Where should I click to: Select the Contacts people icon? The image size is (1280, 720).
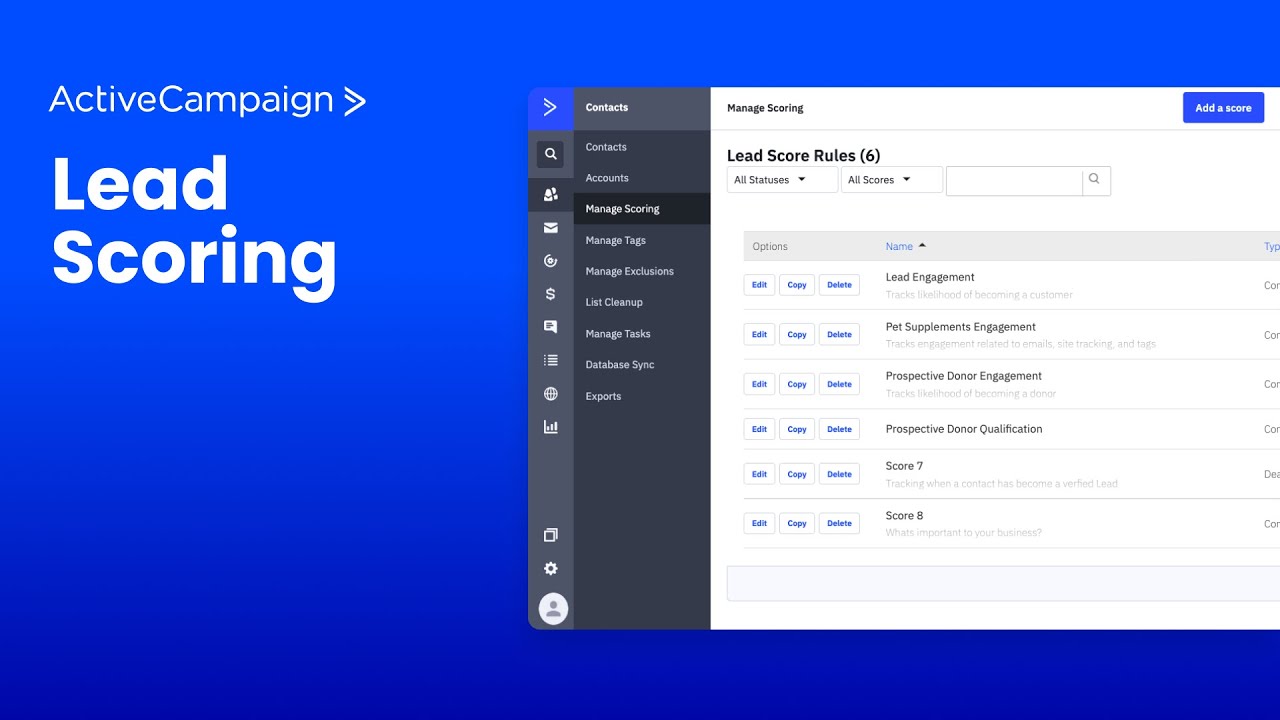[x=550, y=194]
